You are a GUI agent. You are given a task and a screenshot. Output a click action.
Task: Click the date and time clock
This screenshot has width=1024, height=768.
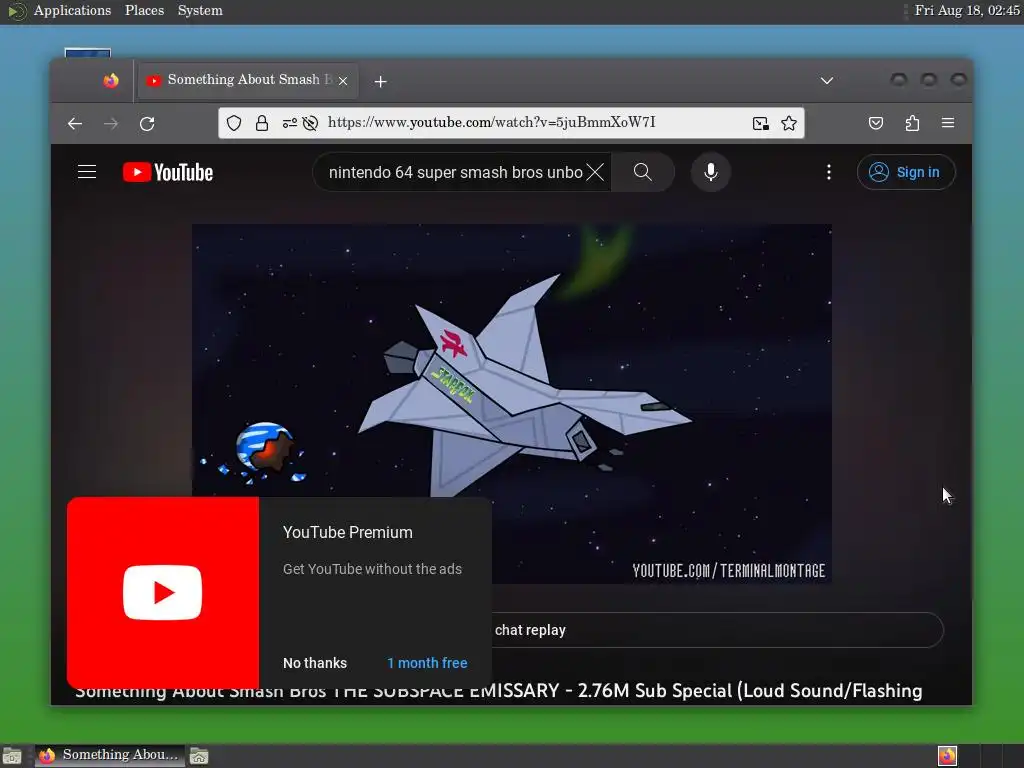click(x=967, y=10)
